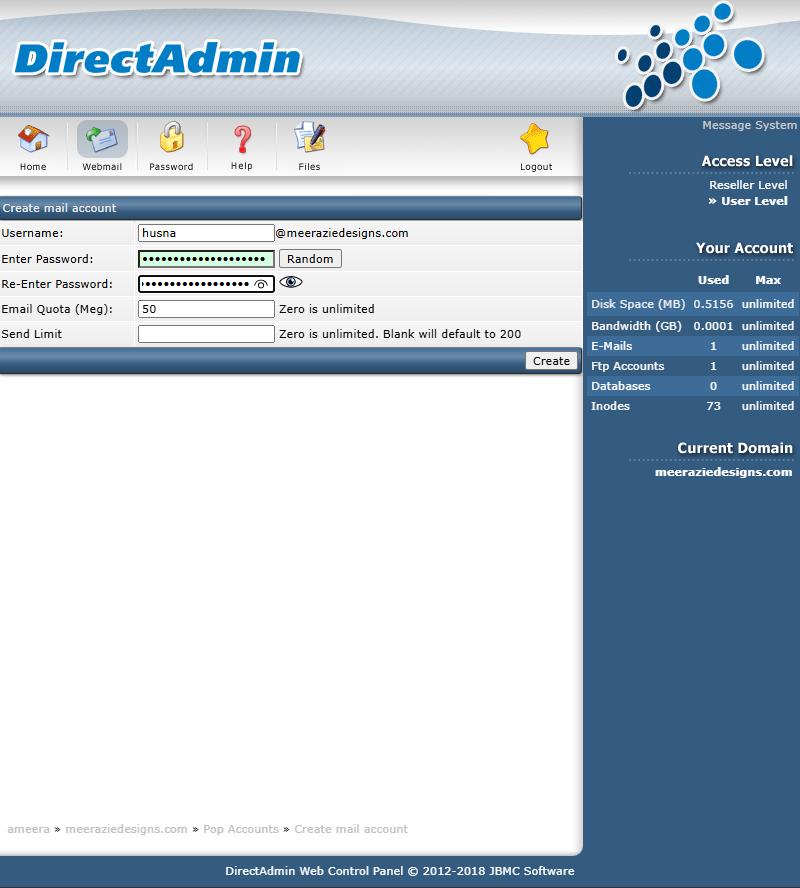
Task: Click the 'Blank will default to 200' hint
Action: click(x=452, y=334)
